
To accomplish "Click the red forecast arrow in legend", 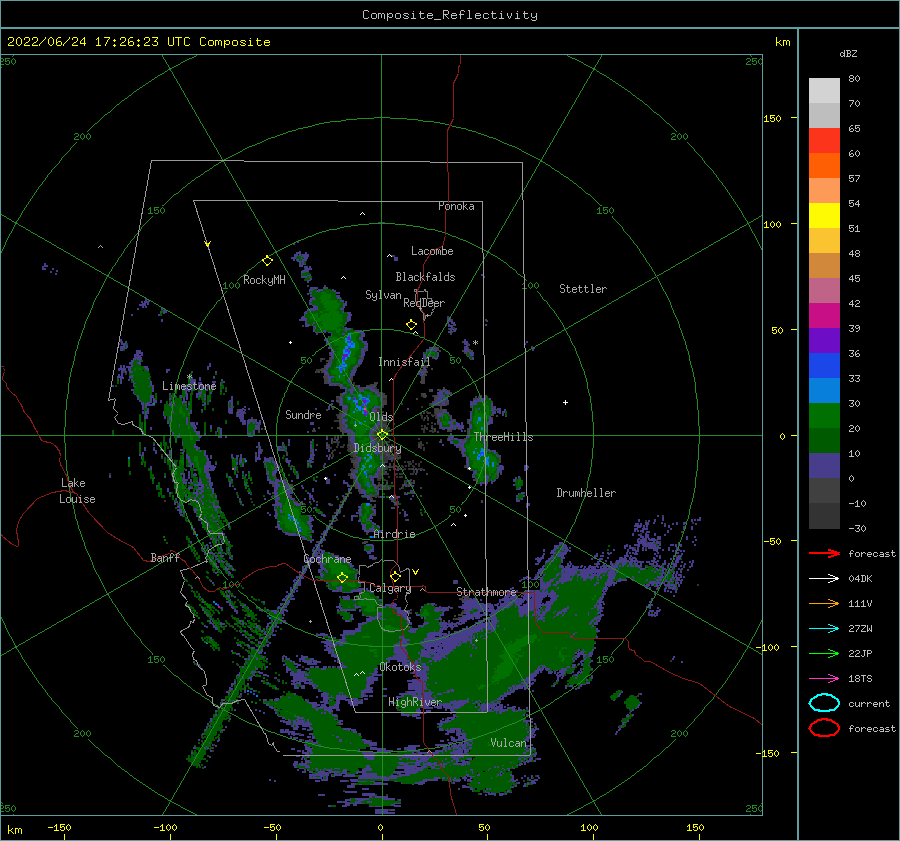I will coord(824,553).
